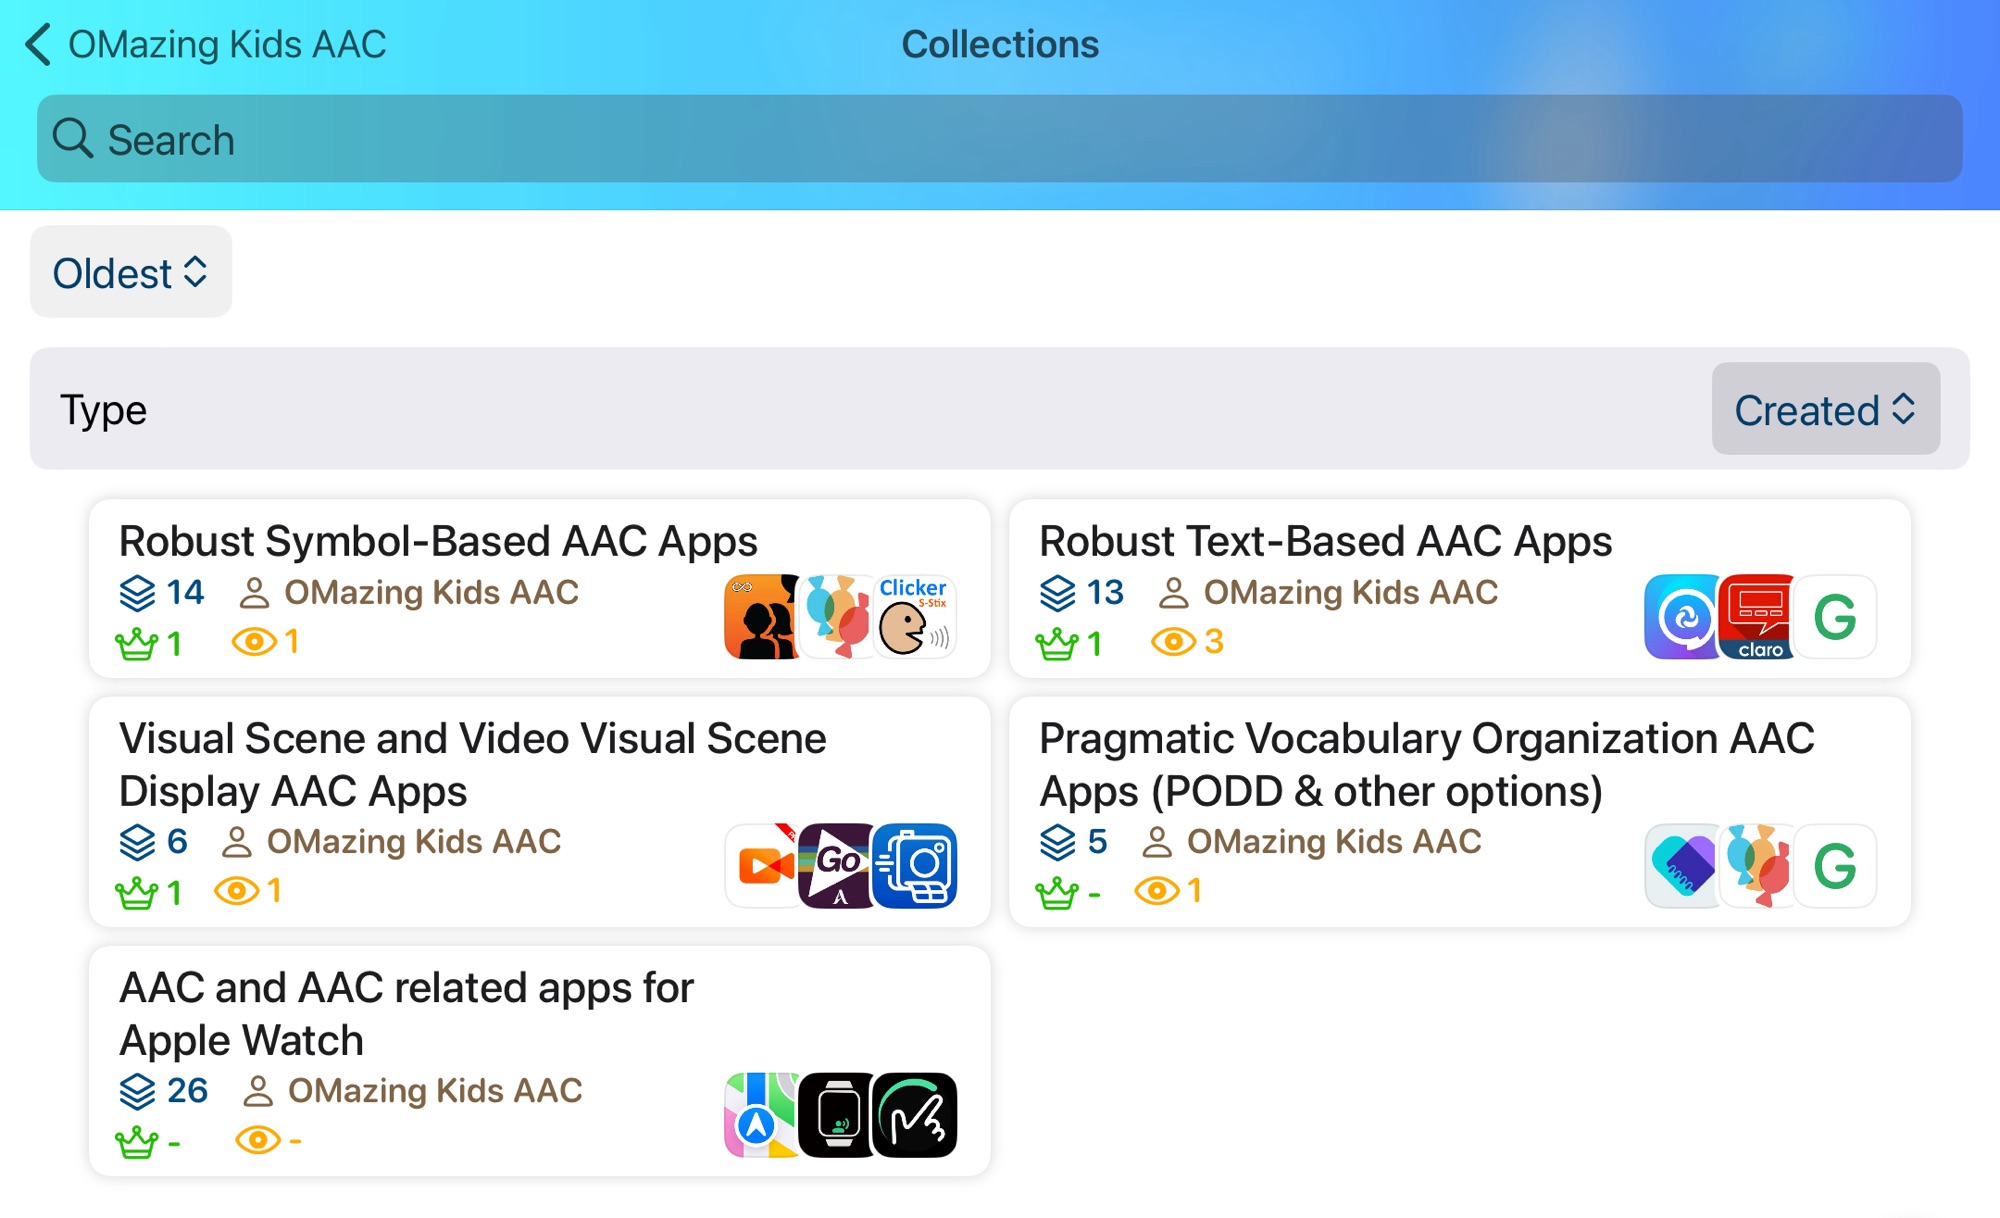Select the Apple Maps icon on Apple Watch card
Screen dimensions: 2000x1218
pos(761,1114)
